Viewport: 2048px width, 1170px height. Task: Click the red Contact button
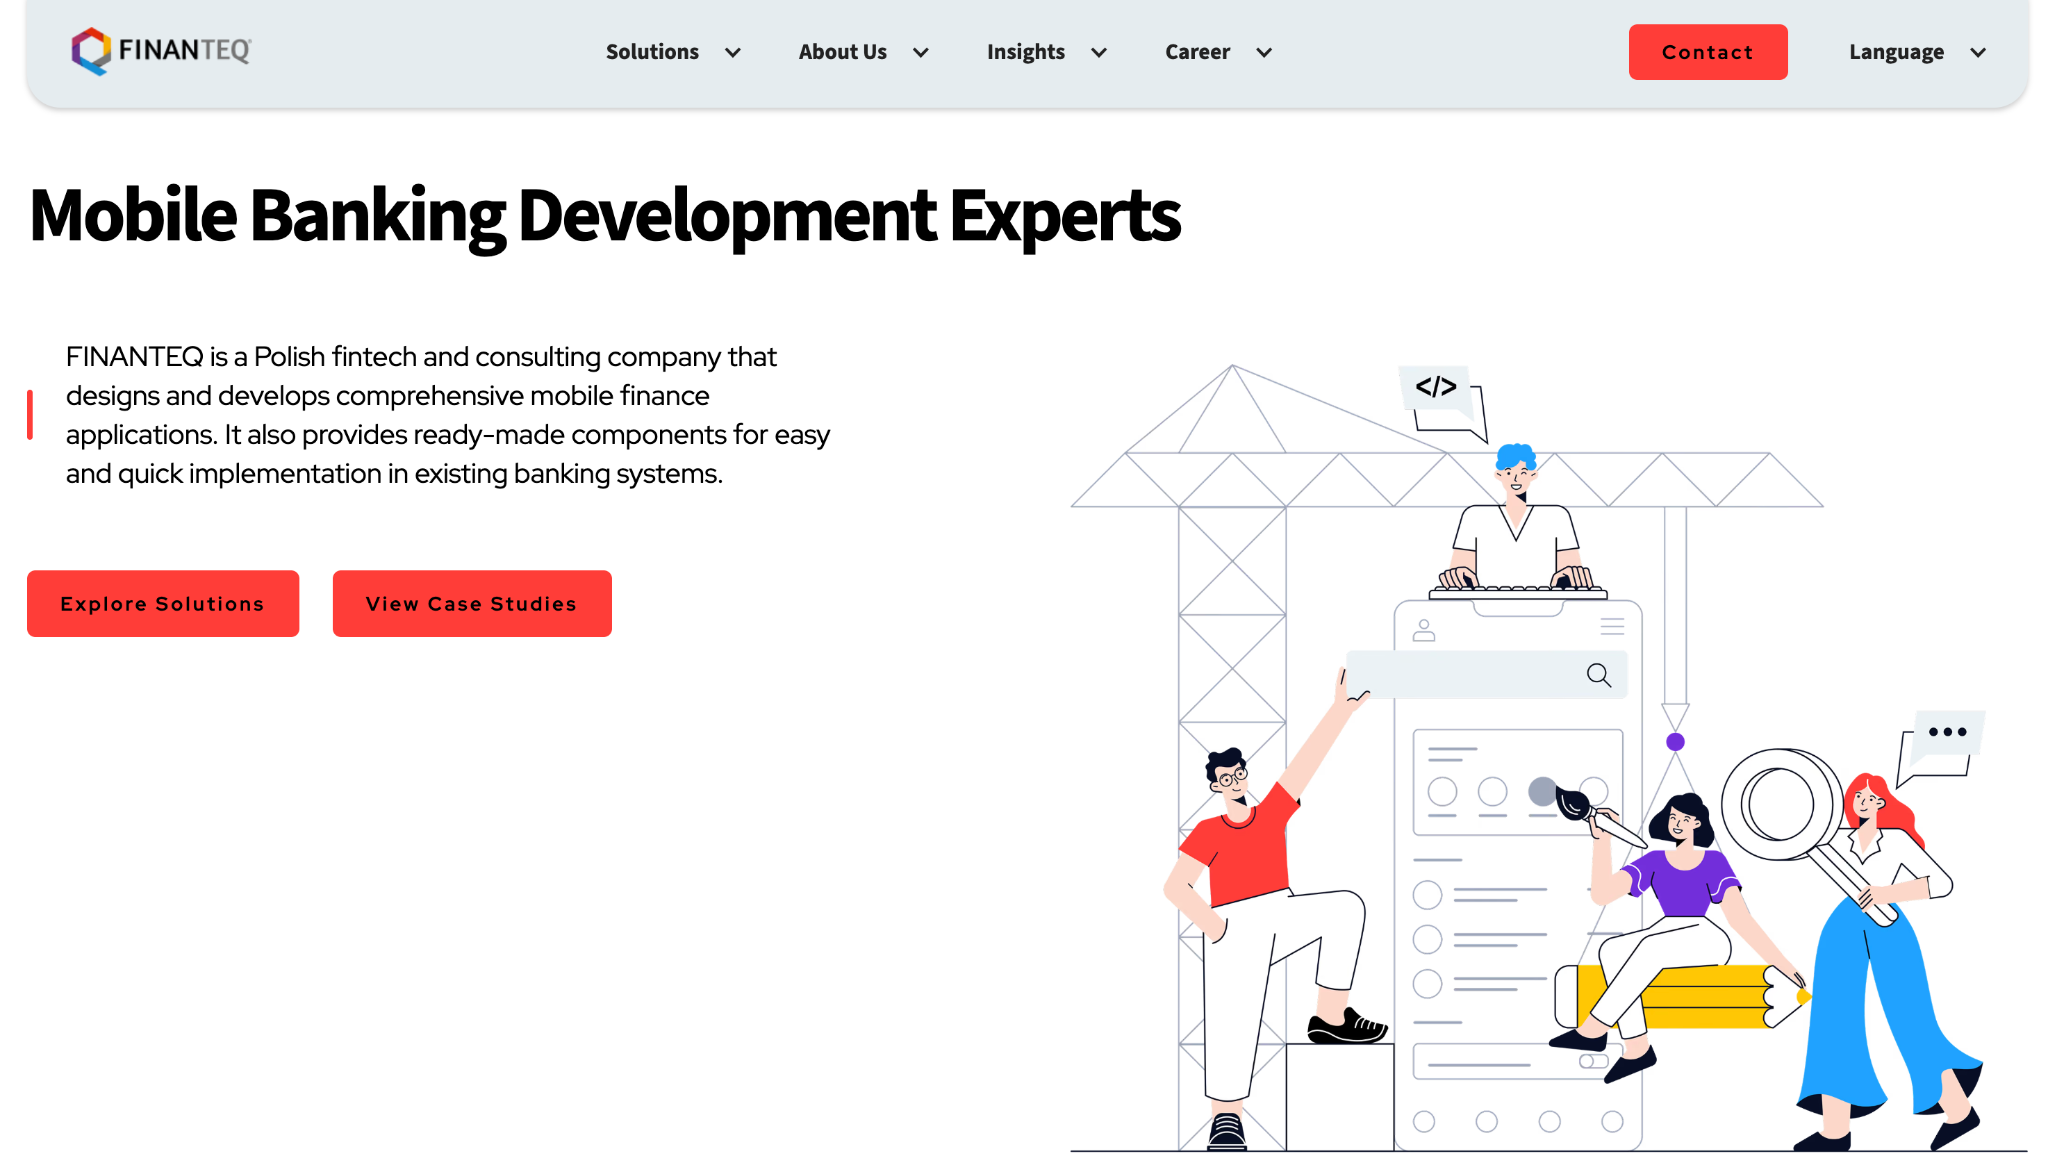point(1708,52)
